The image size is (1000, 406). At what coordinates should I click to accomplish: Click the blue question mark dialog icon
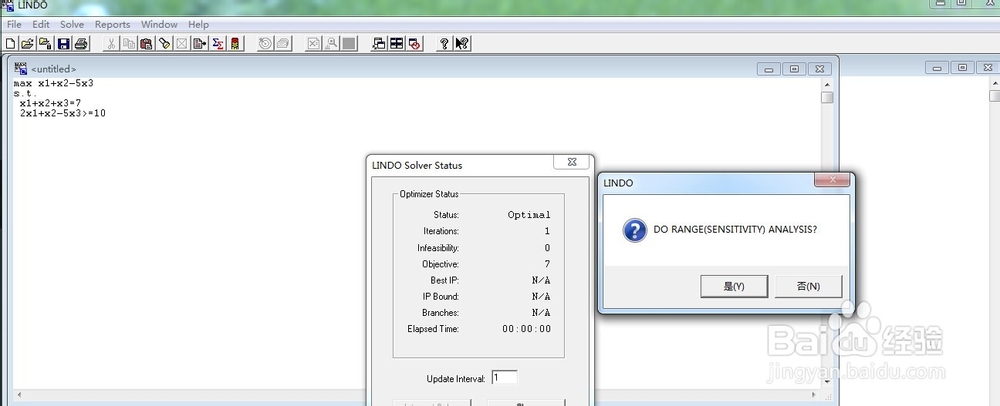[x=635, y=230]
